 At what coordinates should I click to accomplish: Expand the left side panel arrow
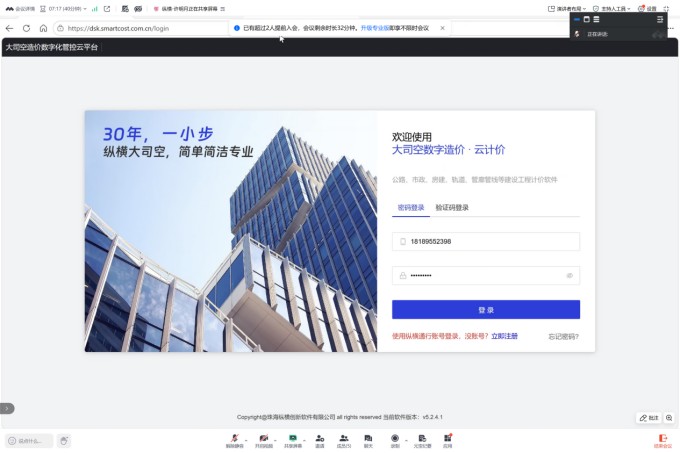(7, 408)
